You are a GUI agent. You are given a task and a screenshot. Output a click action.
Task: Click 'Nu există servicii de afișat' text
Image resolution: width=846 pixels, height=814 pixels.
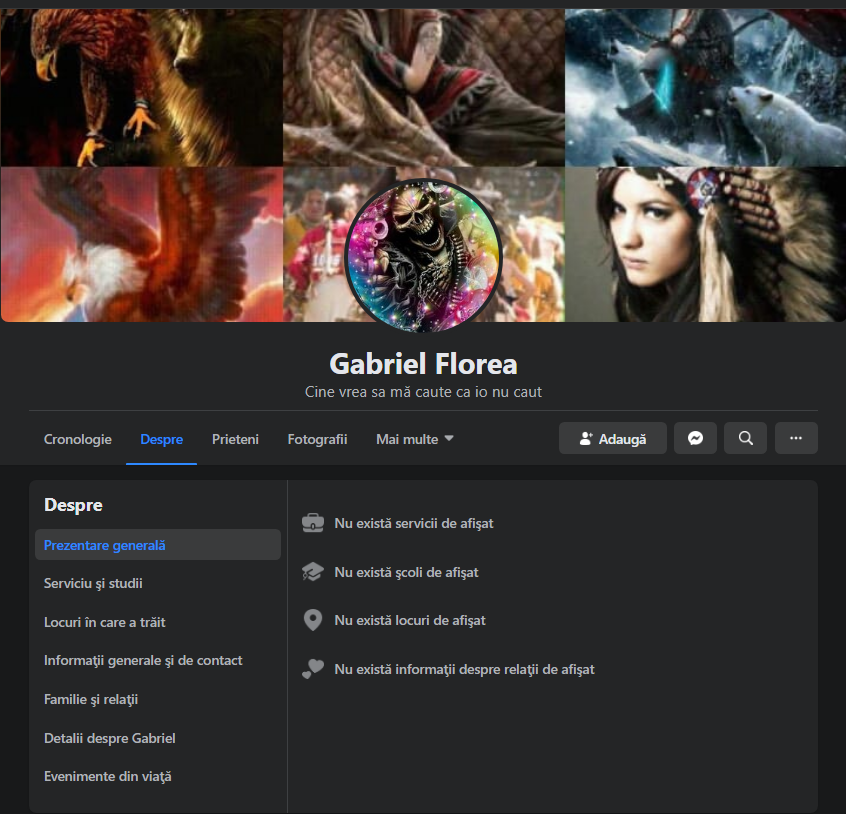414,523
